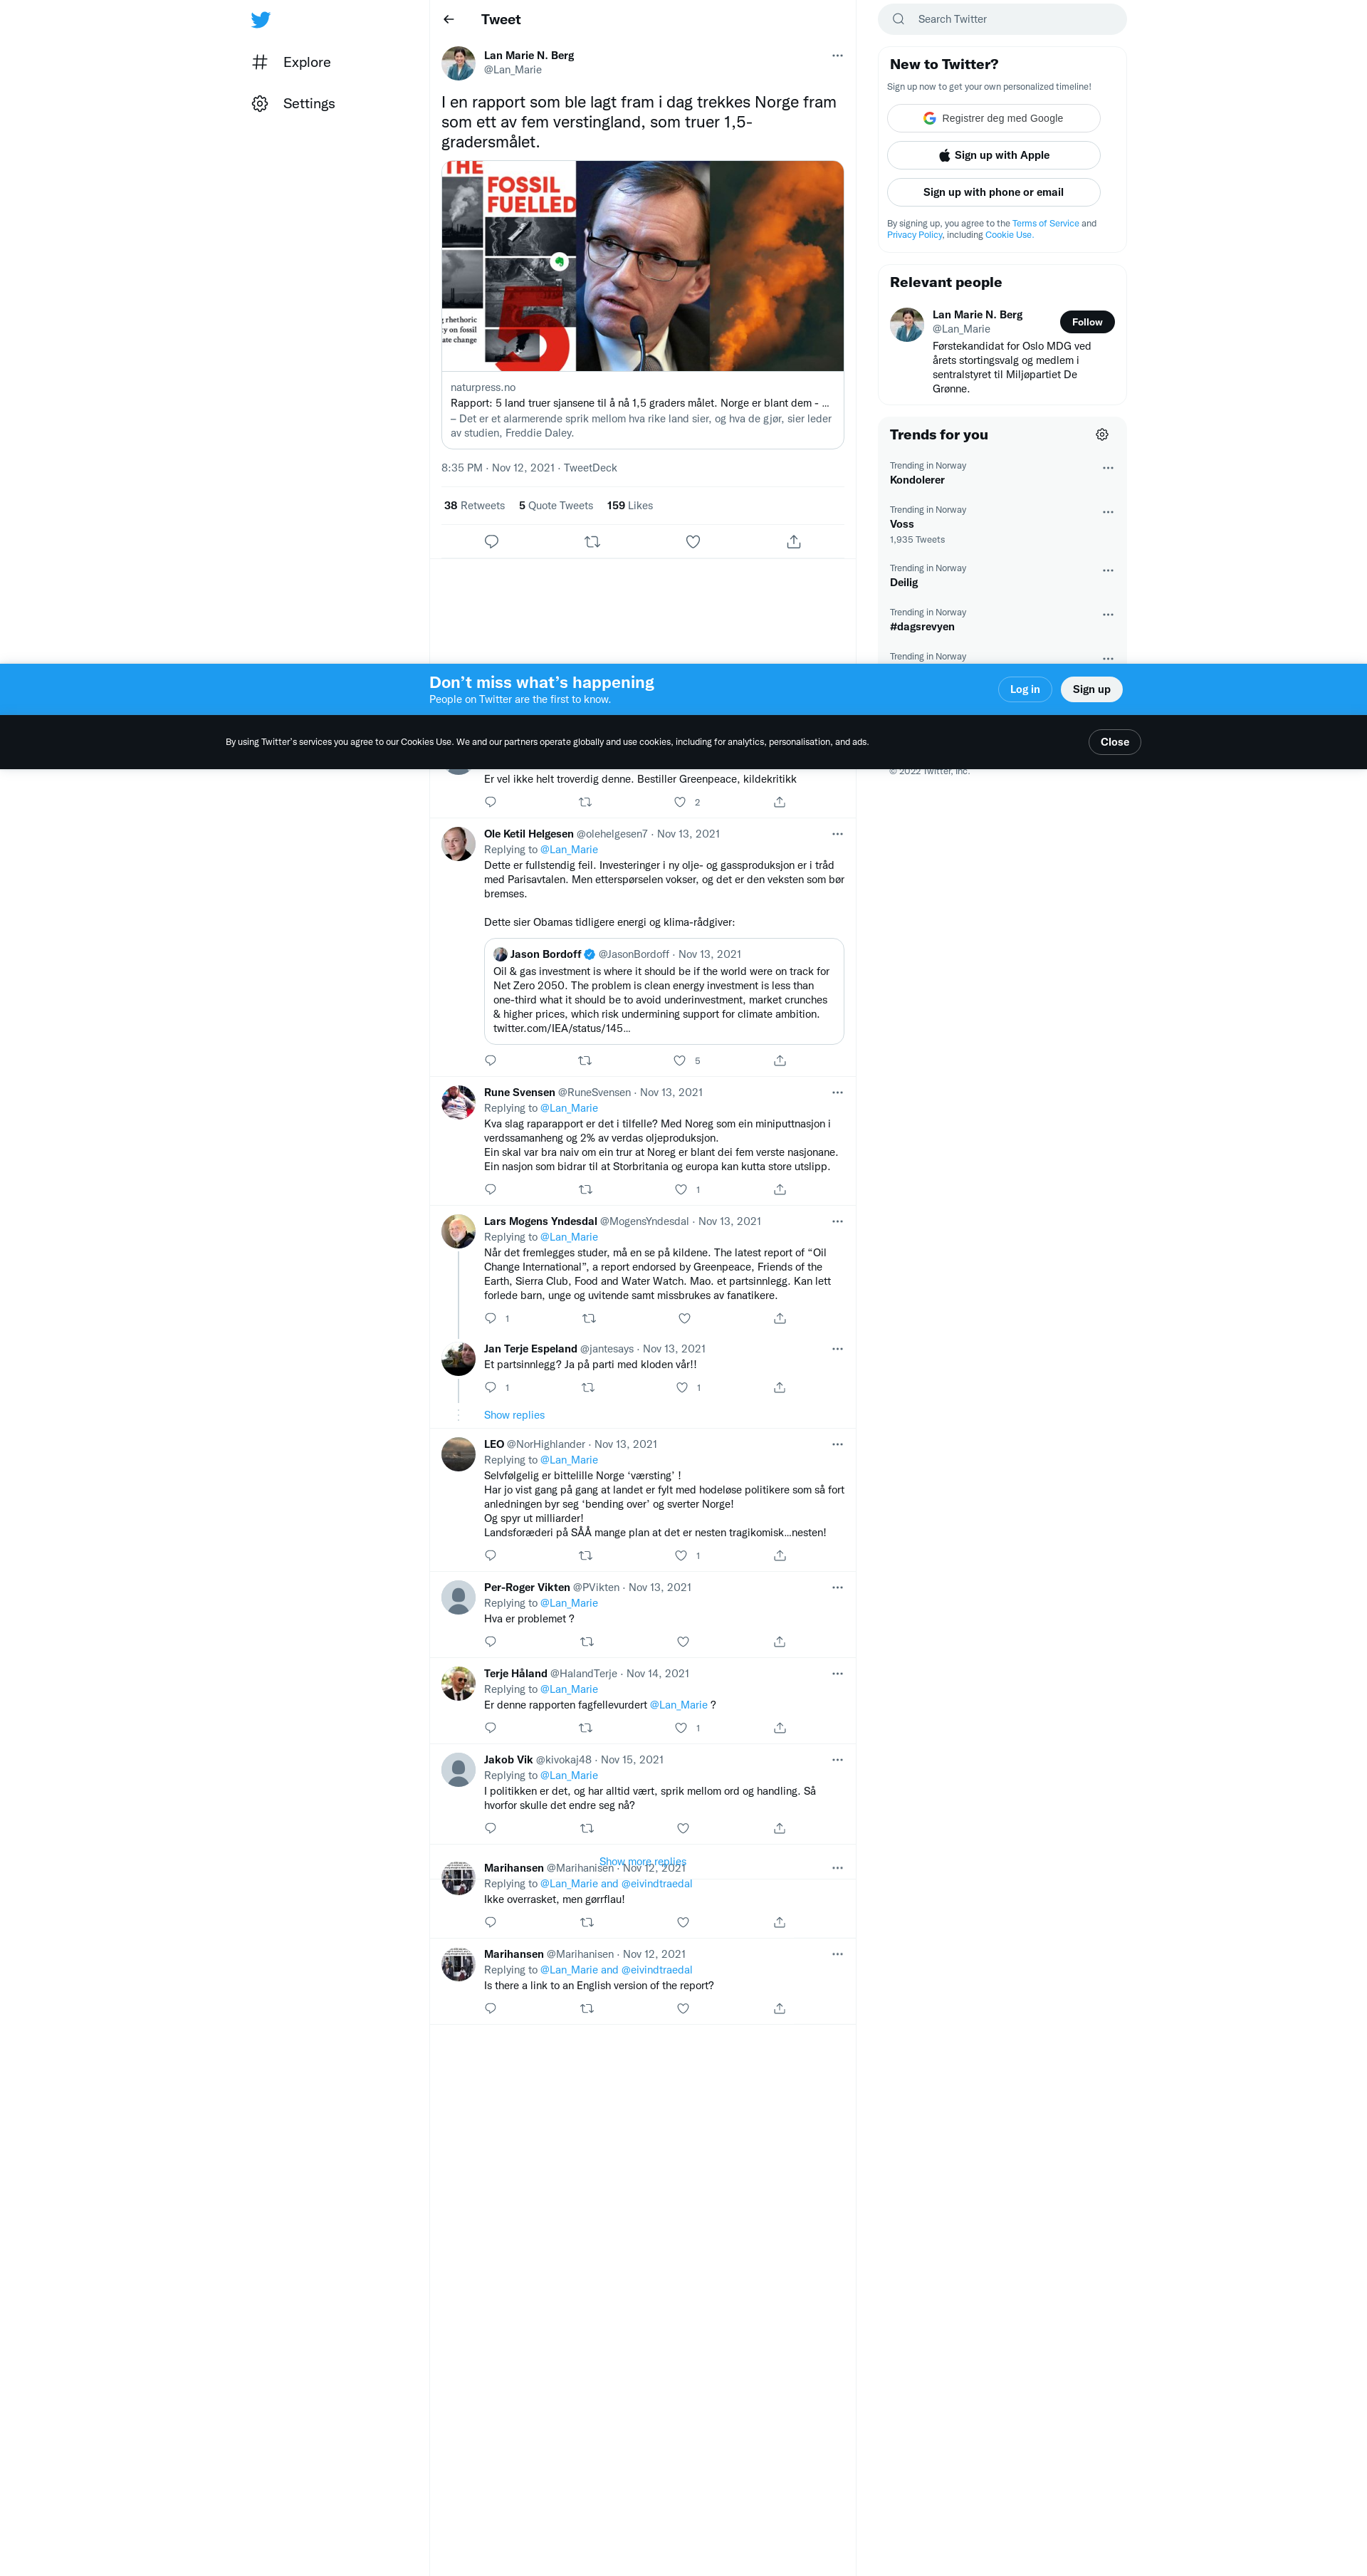
Task: Open Lan Marie N. Berg's tweet avatar
Action: click(458, 63)
